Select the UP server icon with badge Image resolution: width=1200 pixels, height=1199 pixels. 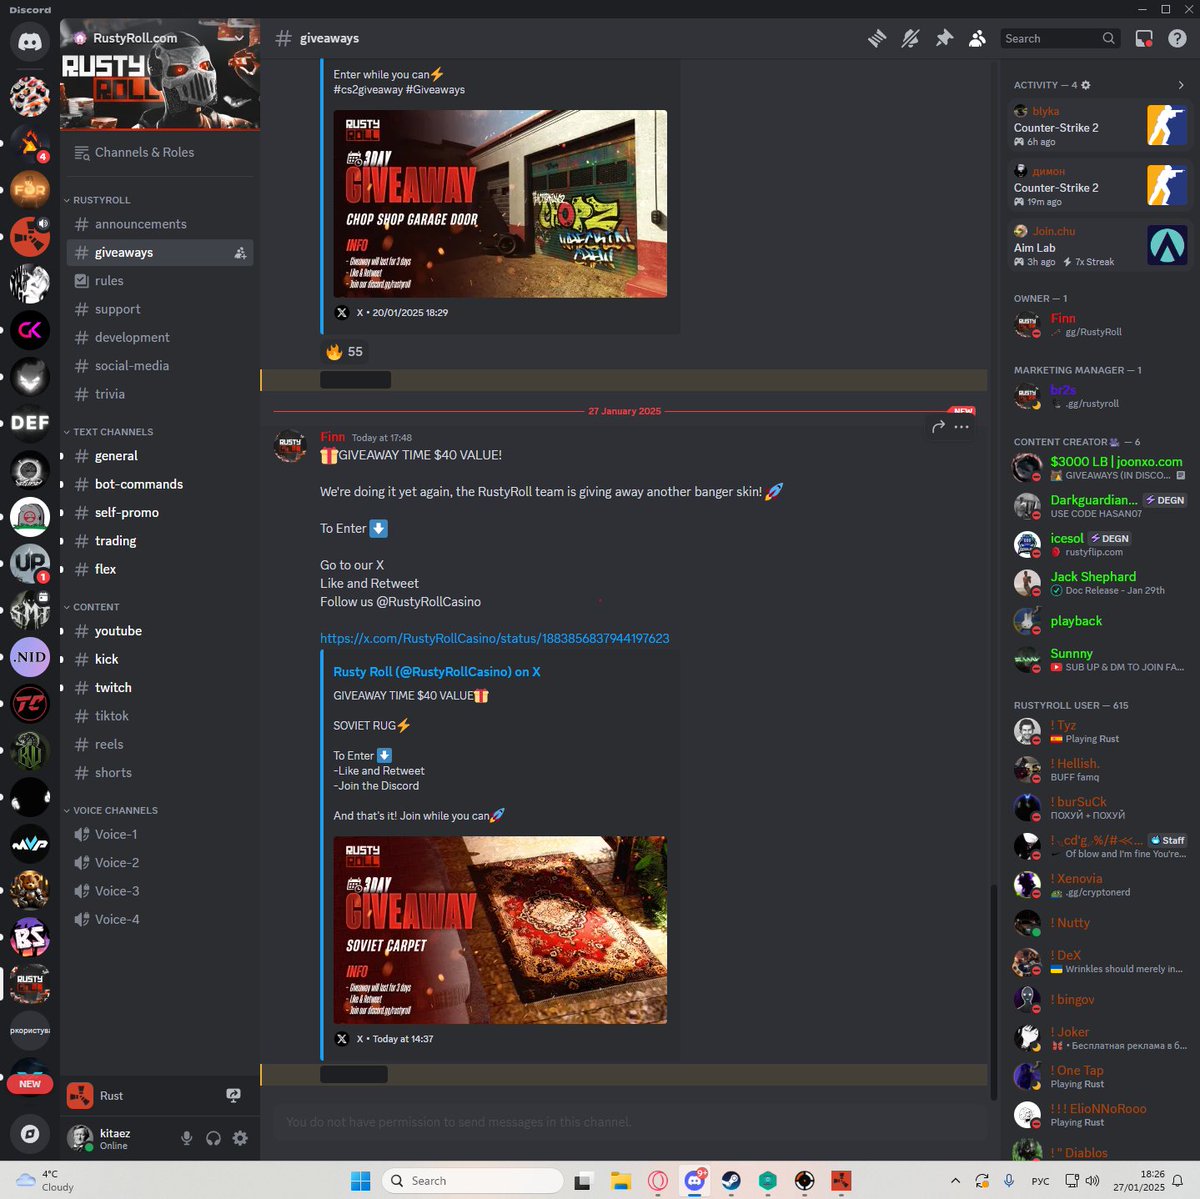30,563
